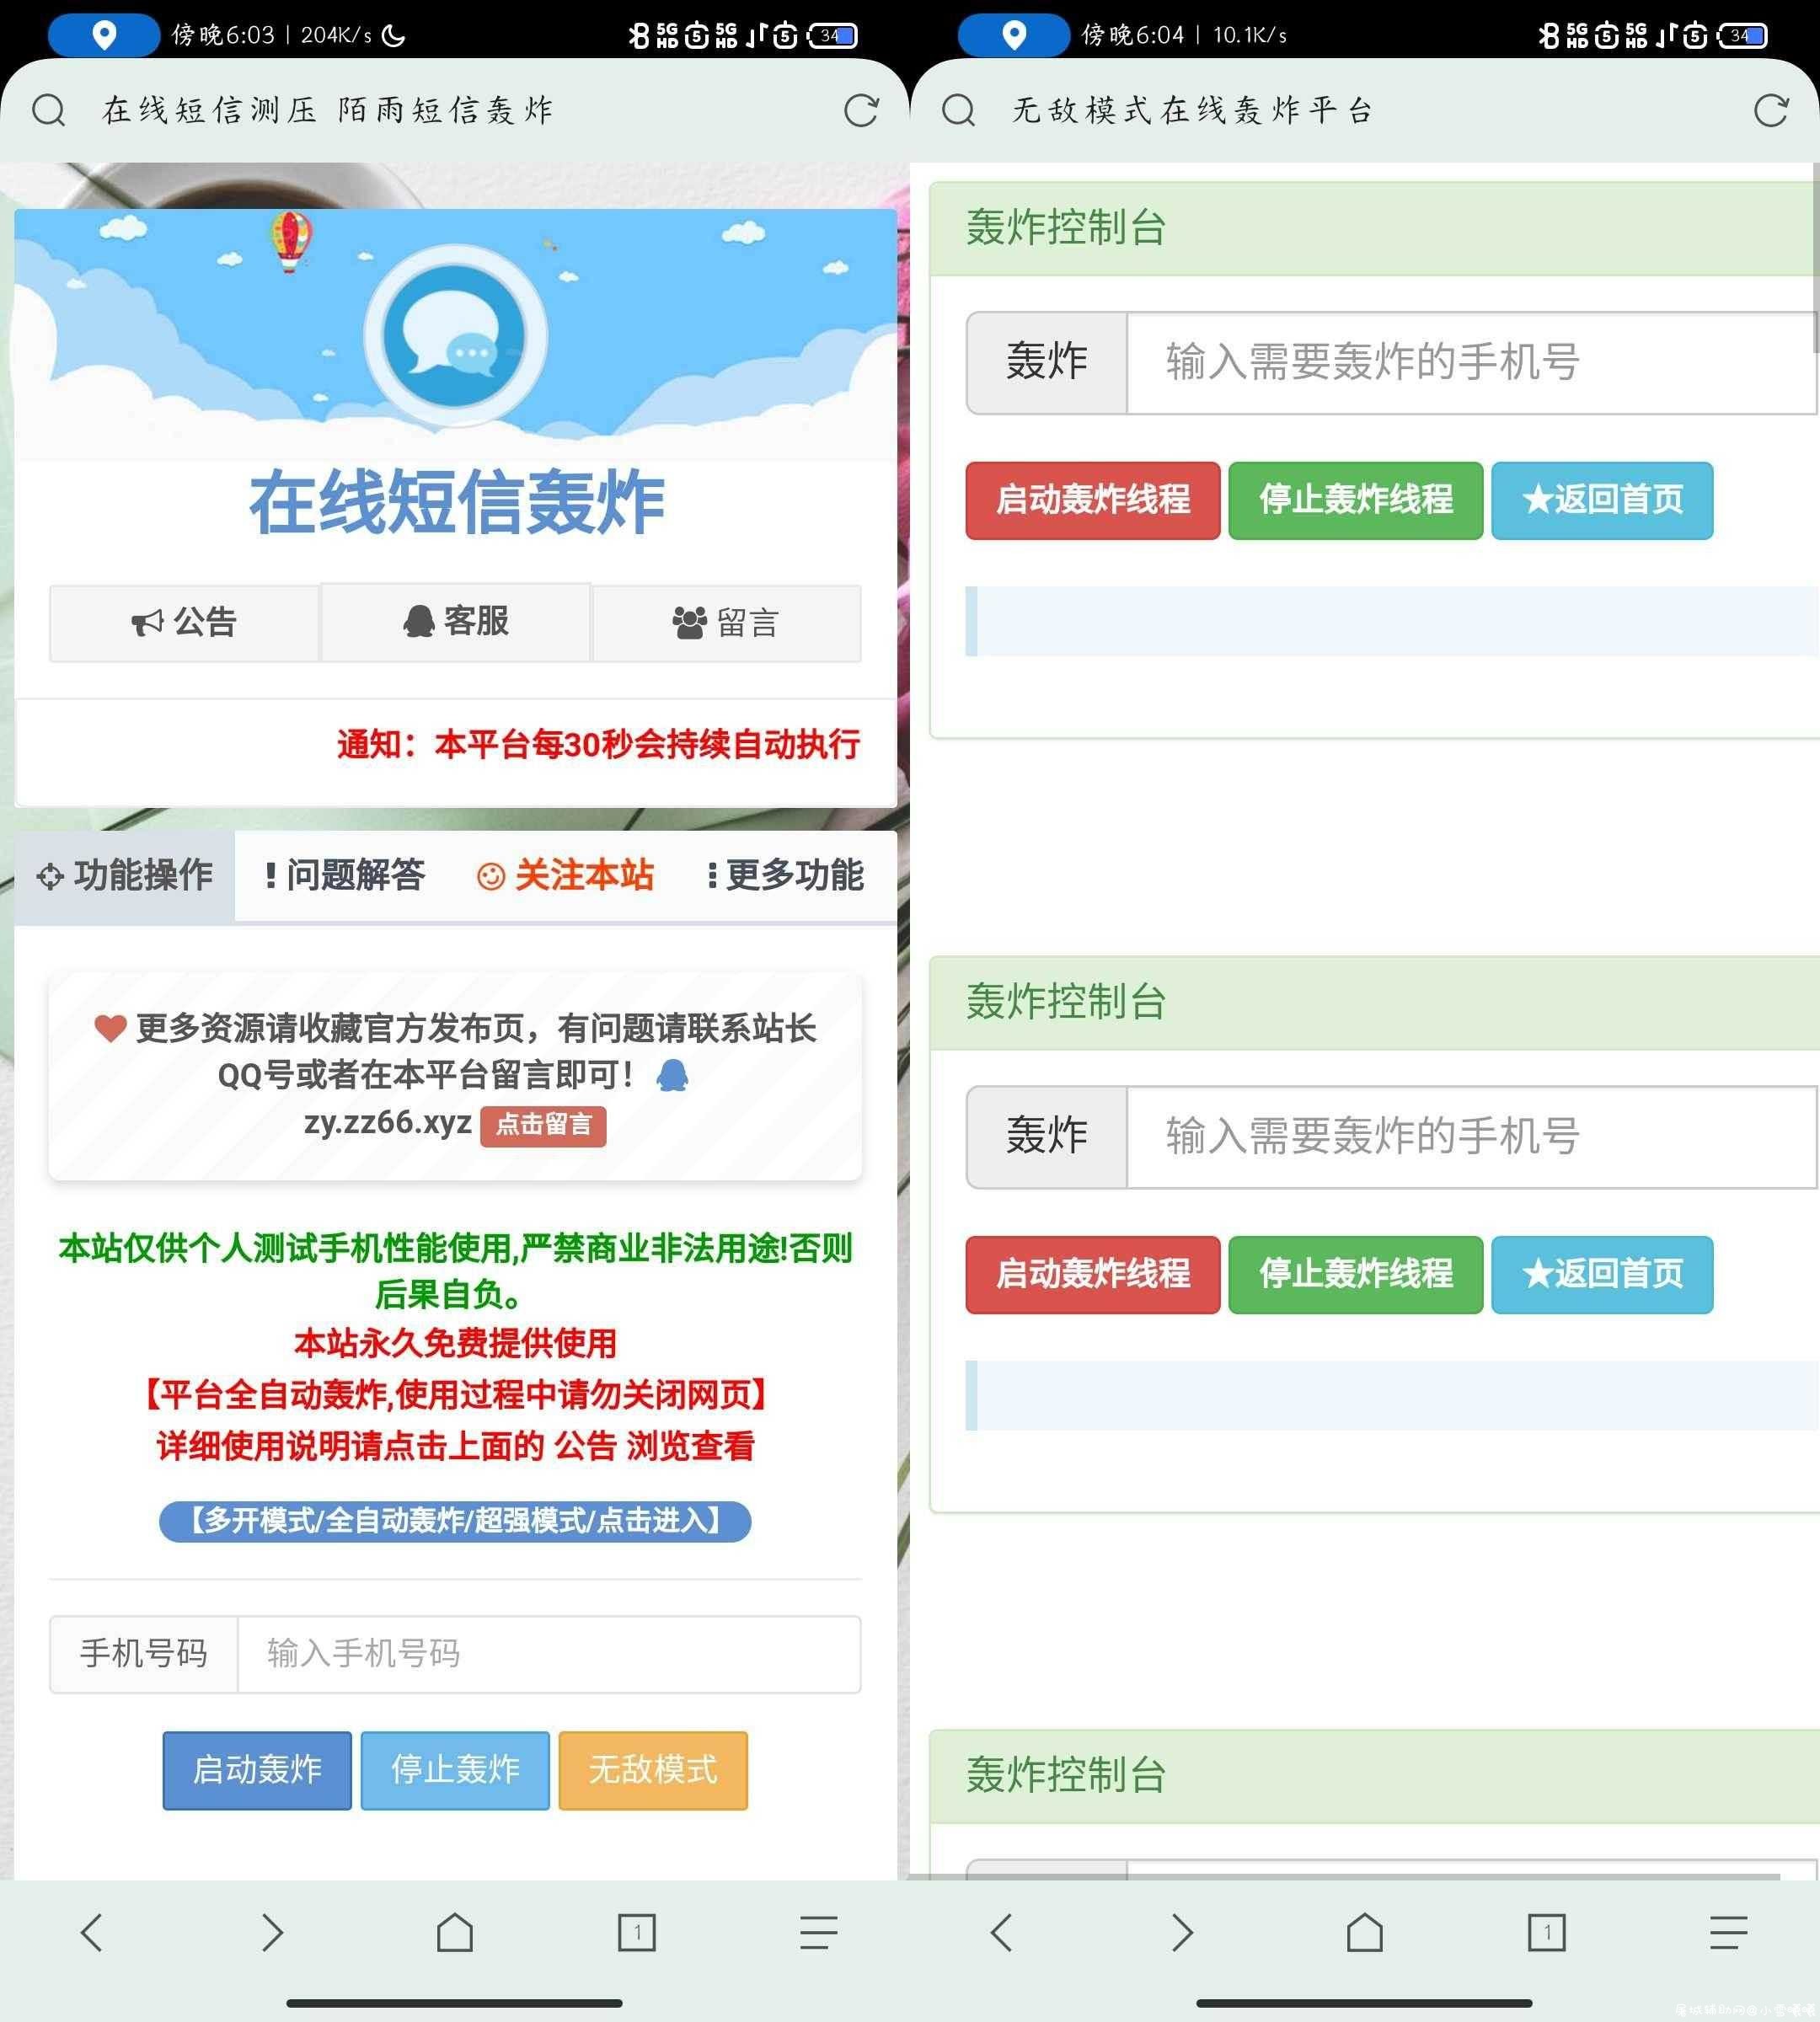1820x2022 pixels.
Task: Tap search icon in right browser address bar
Action: (958, 110)
